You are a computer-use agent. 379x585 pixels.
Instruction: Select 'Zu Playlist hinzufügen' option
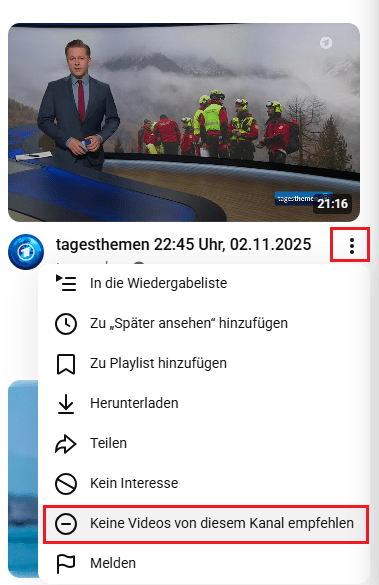[204, 363]
